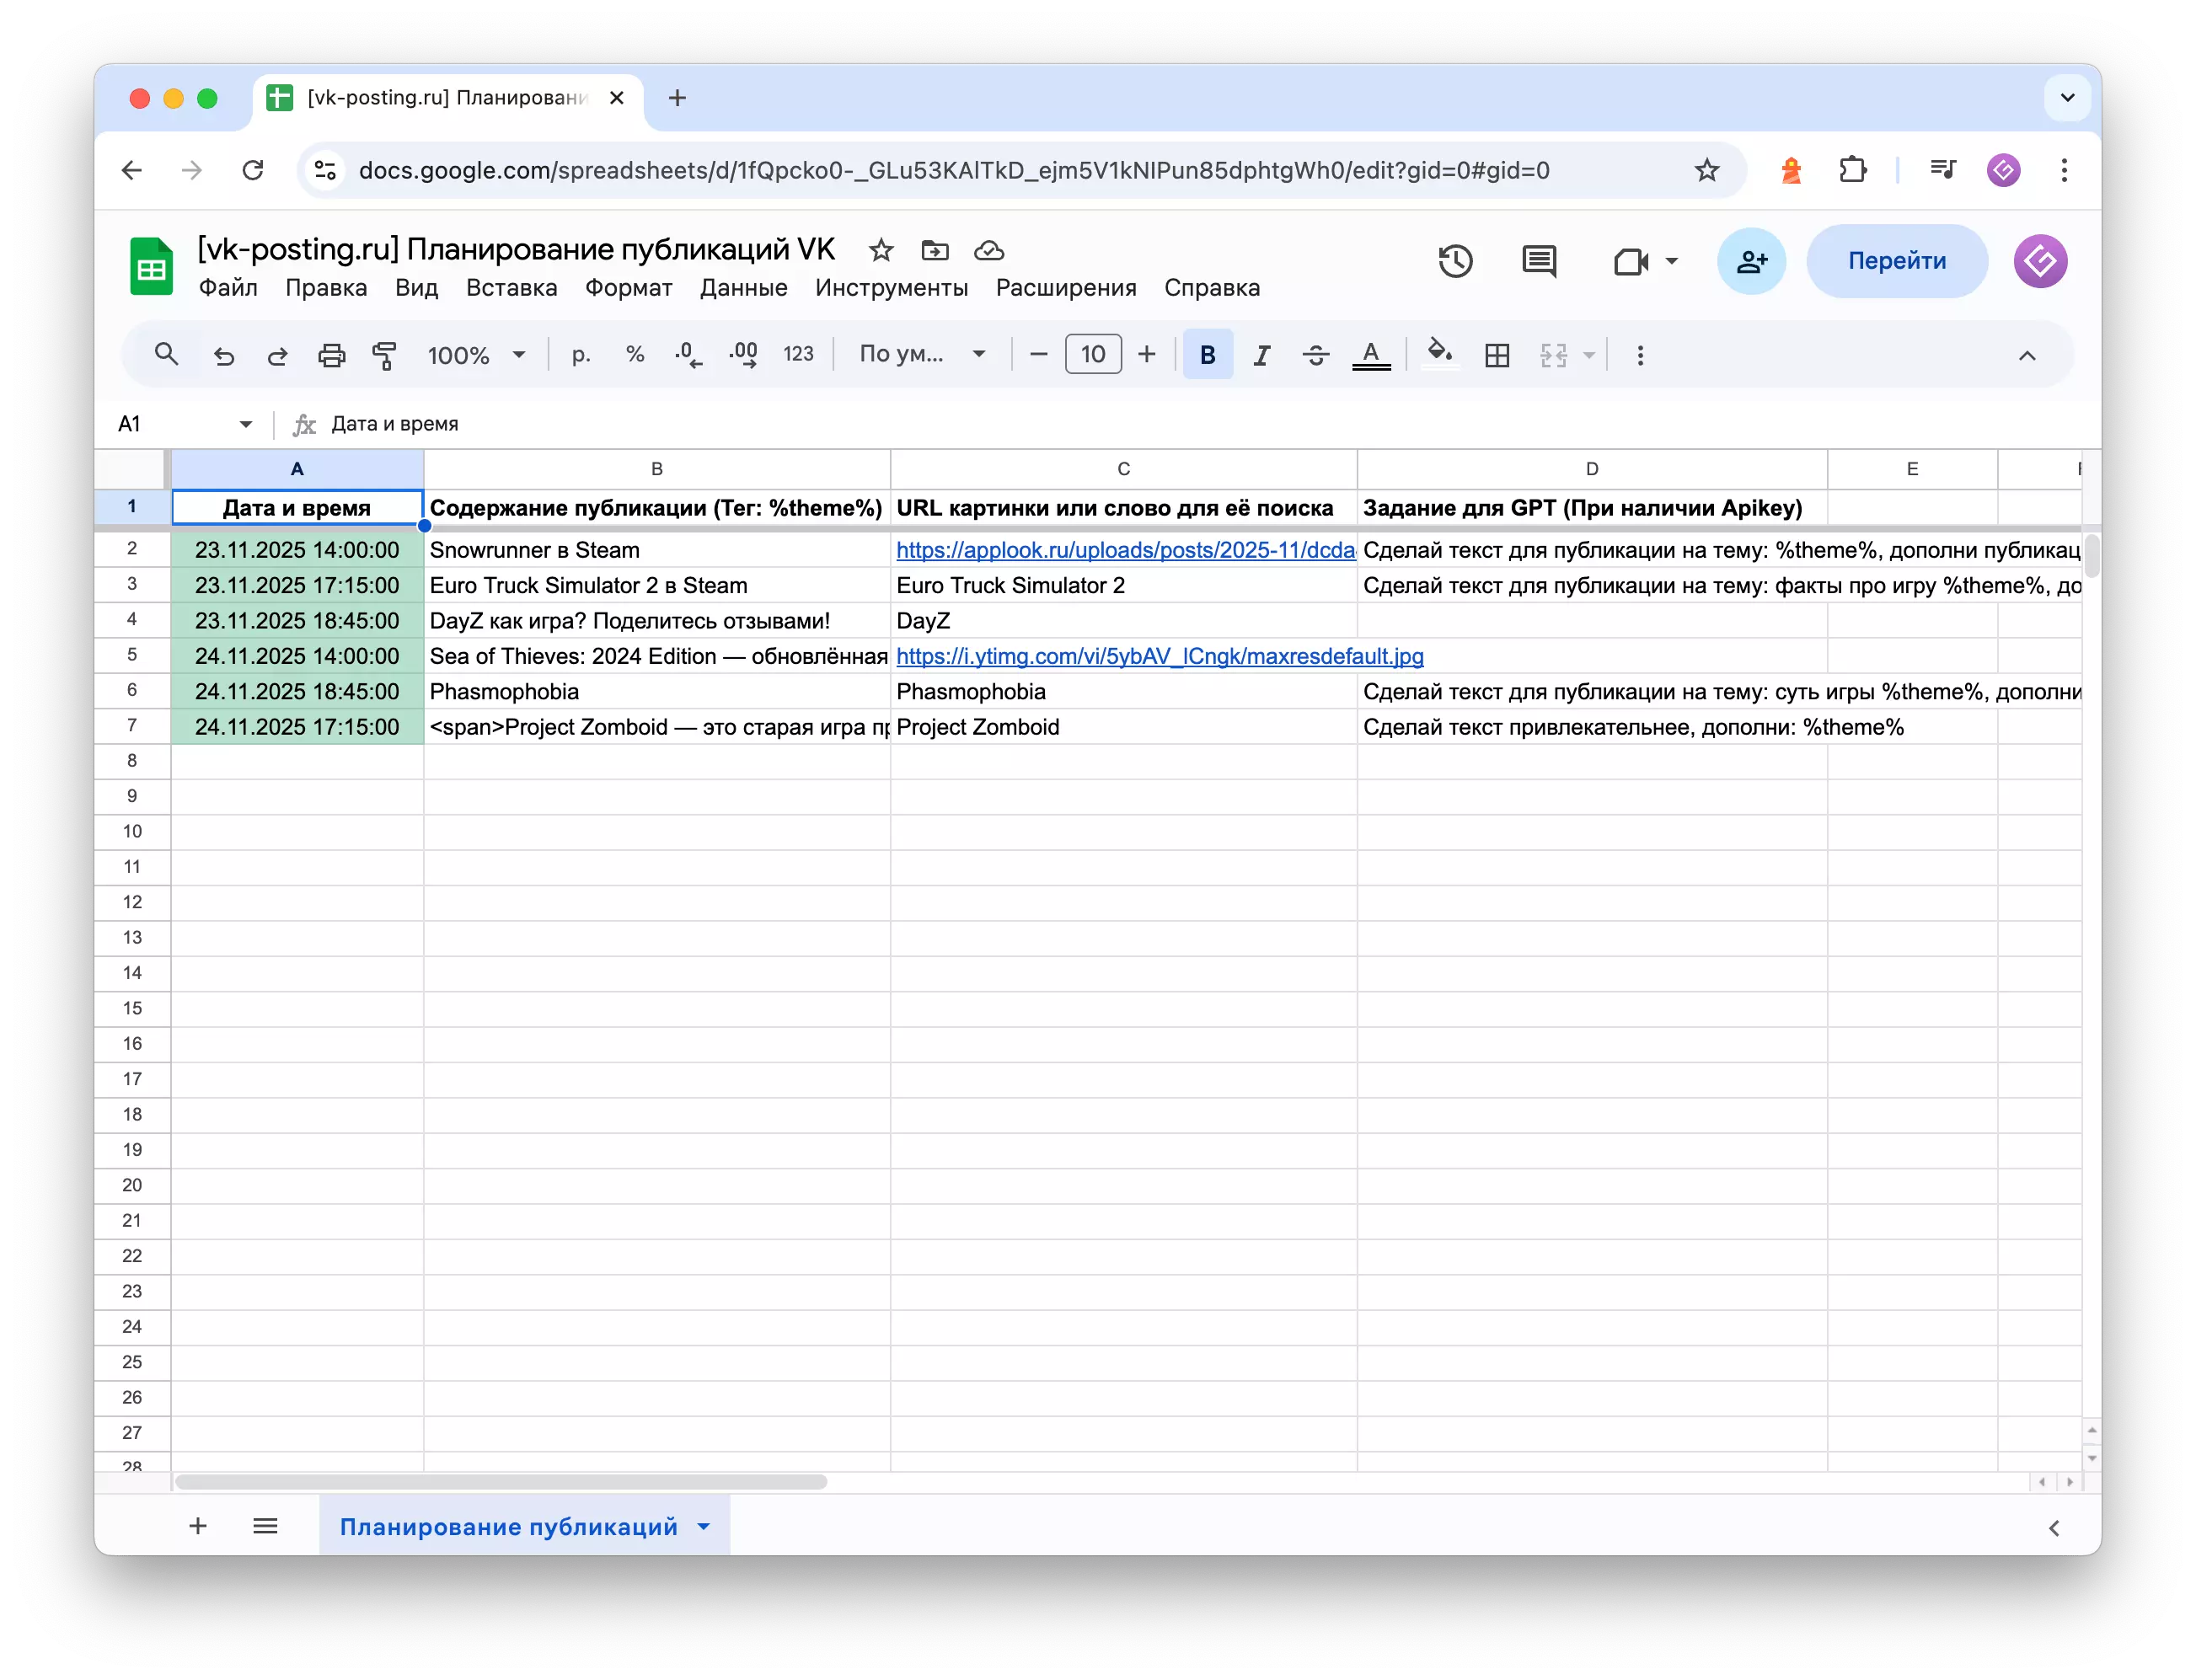The image size is (2196, 1680).
Task: Reload the browser page
Action: tap(253, 170)
